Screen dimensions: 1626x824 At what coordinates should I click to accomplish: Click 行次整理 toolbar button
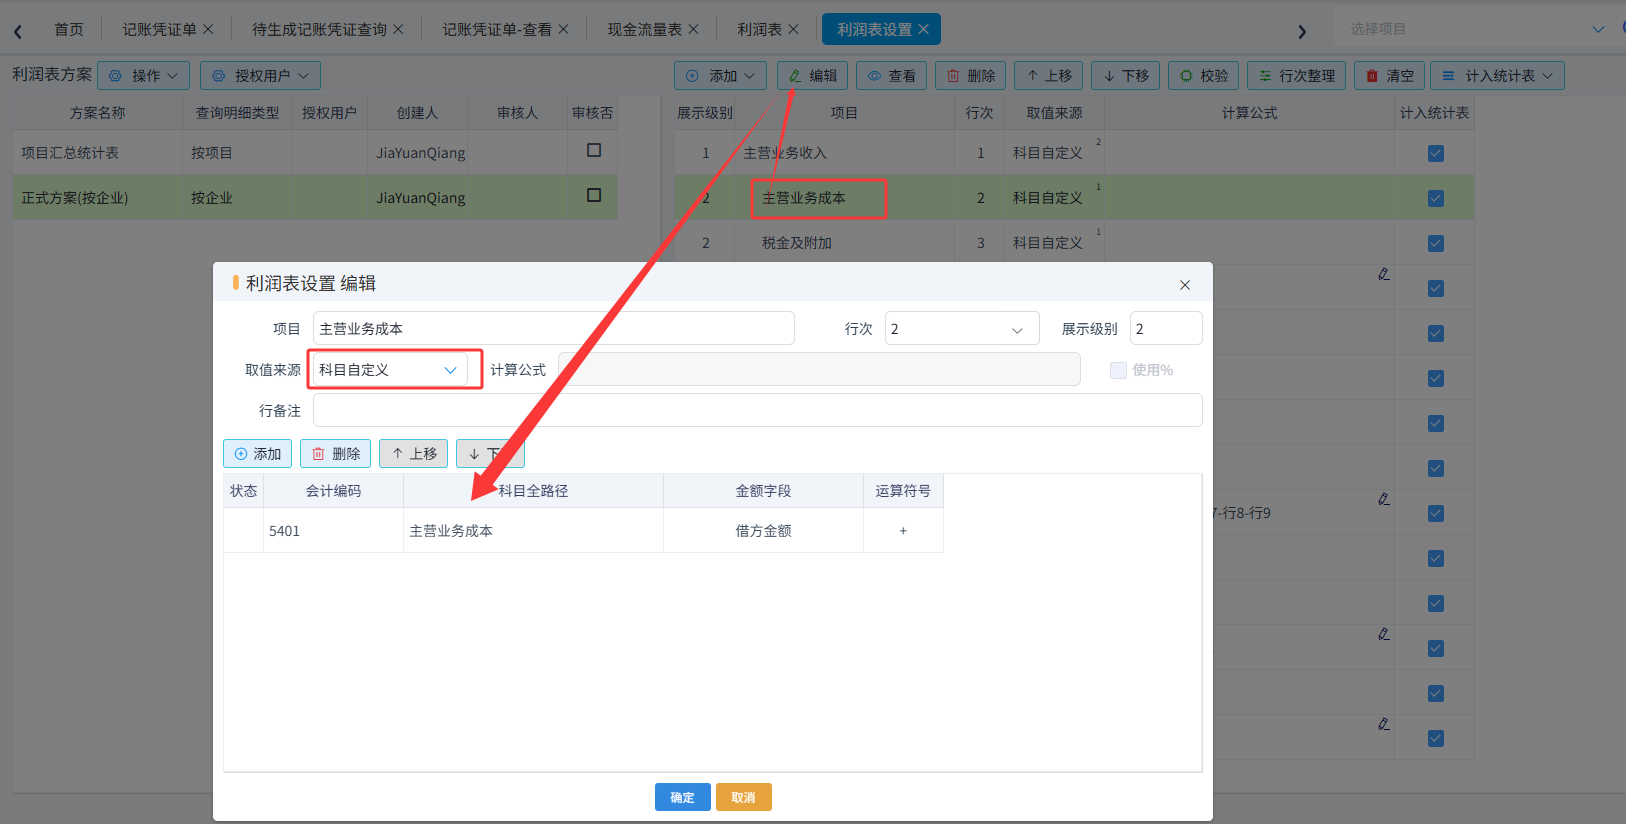[1297, 76]
